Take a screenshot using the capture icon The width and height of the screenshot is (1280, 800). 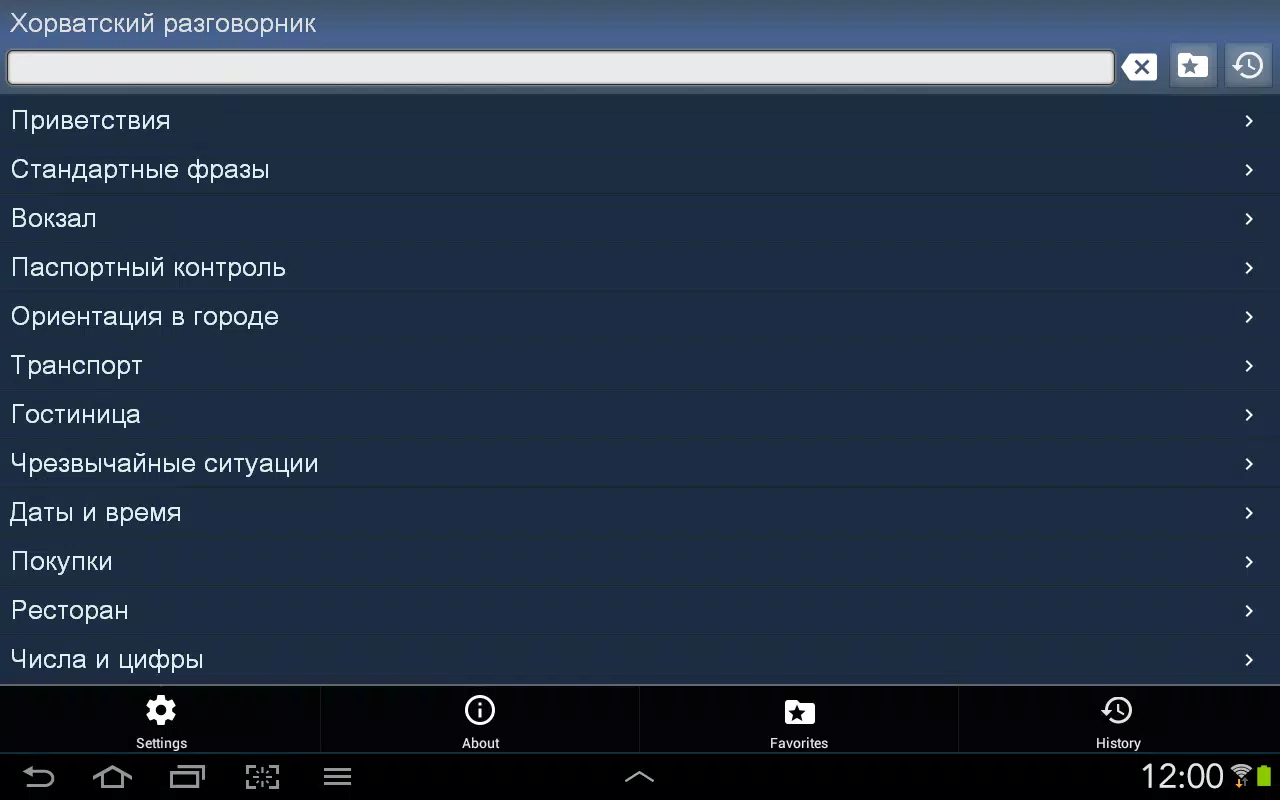(262, 776)
